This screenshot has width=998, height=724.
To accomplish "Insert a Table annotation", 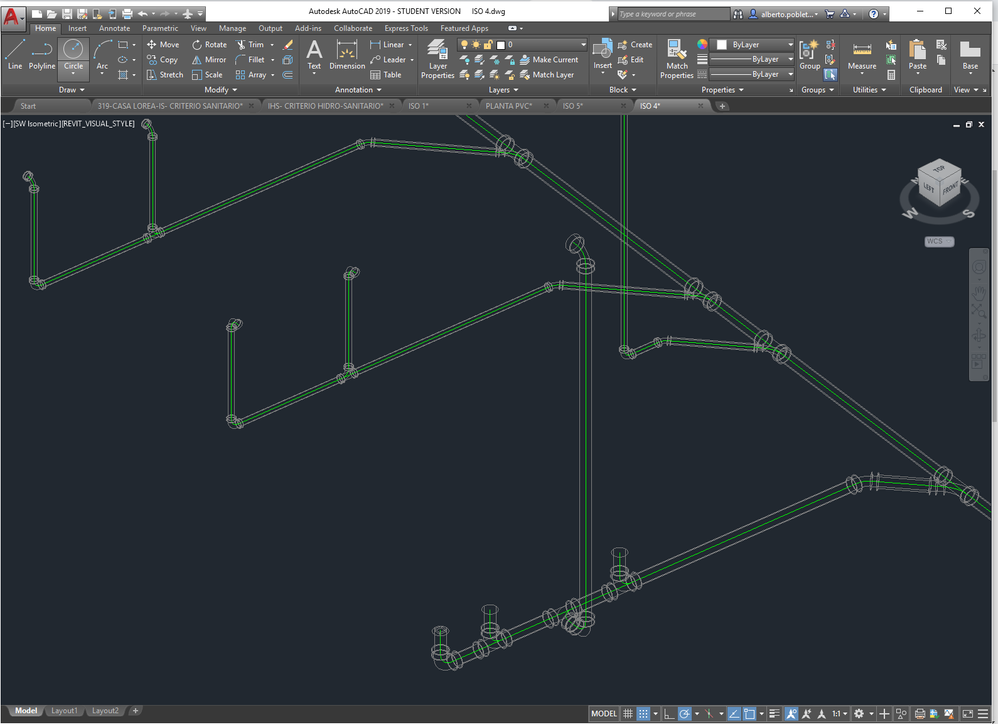I will pyautogui.click(x=389, y=74).
